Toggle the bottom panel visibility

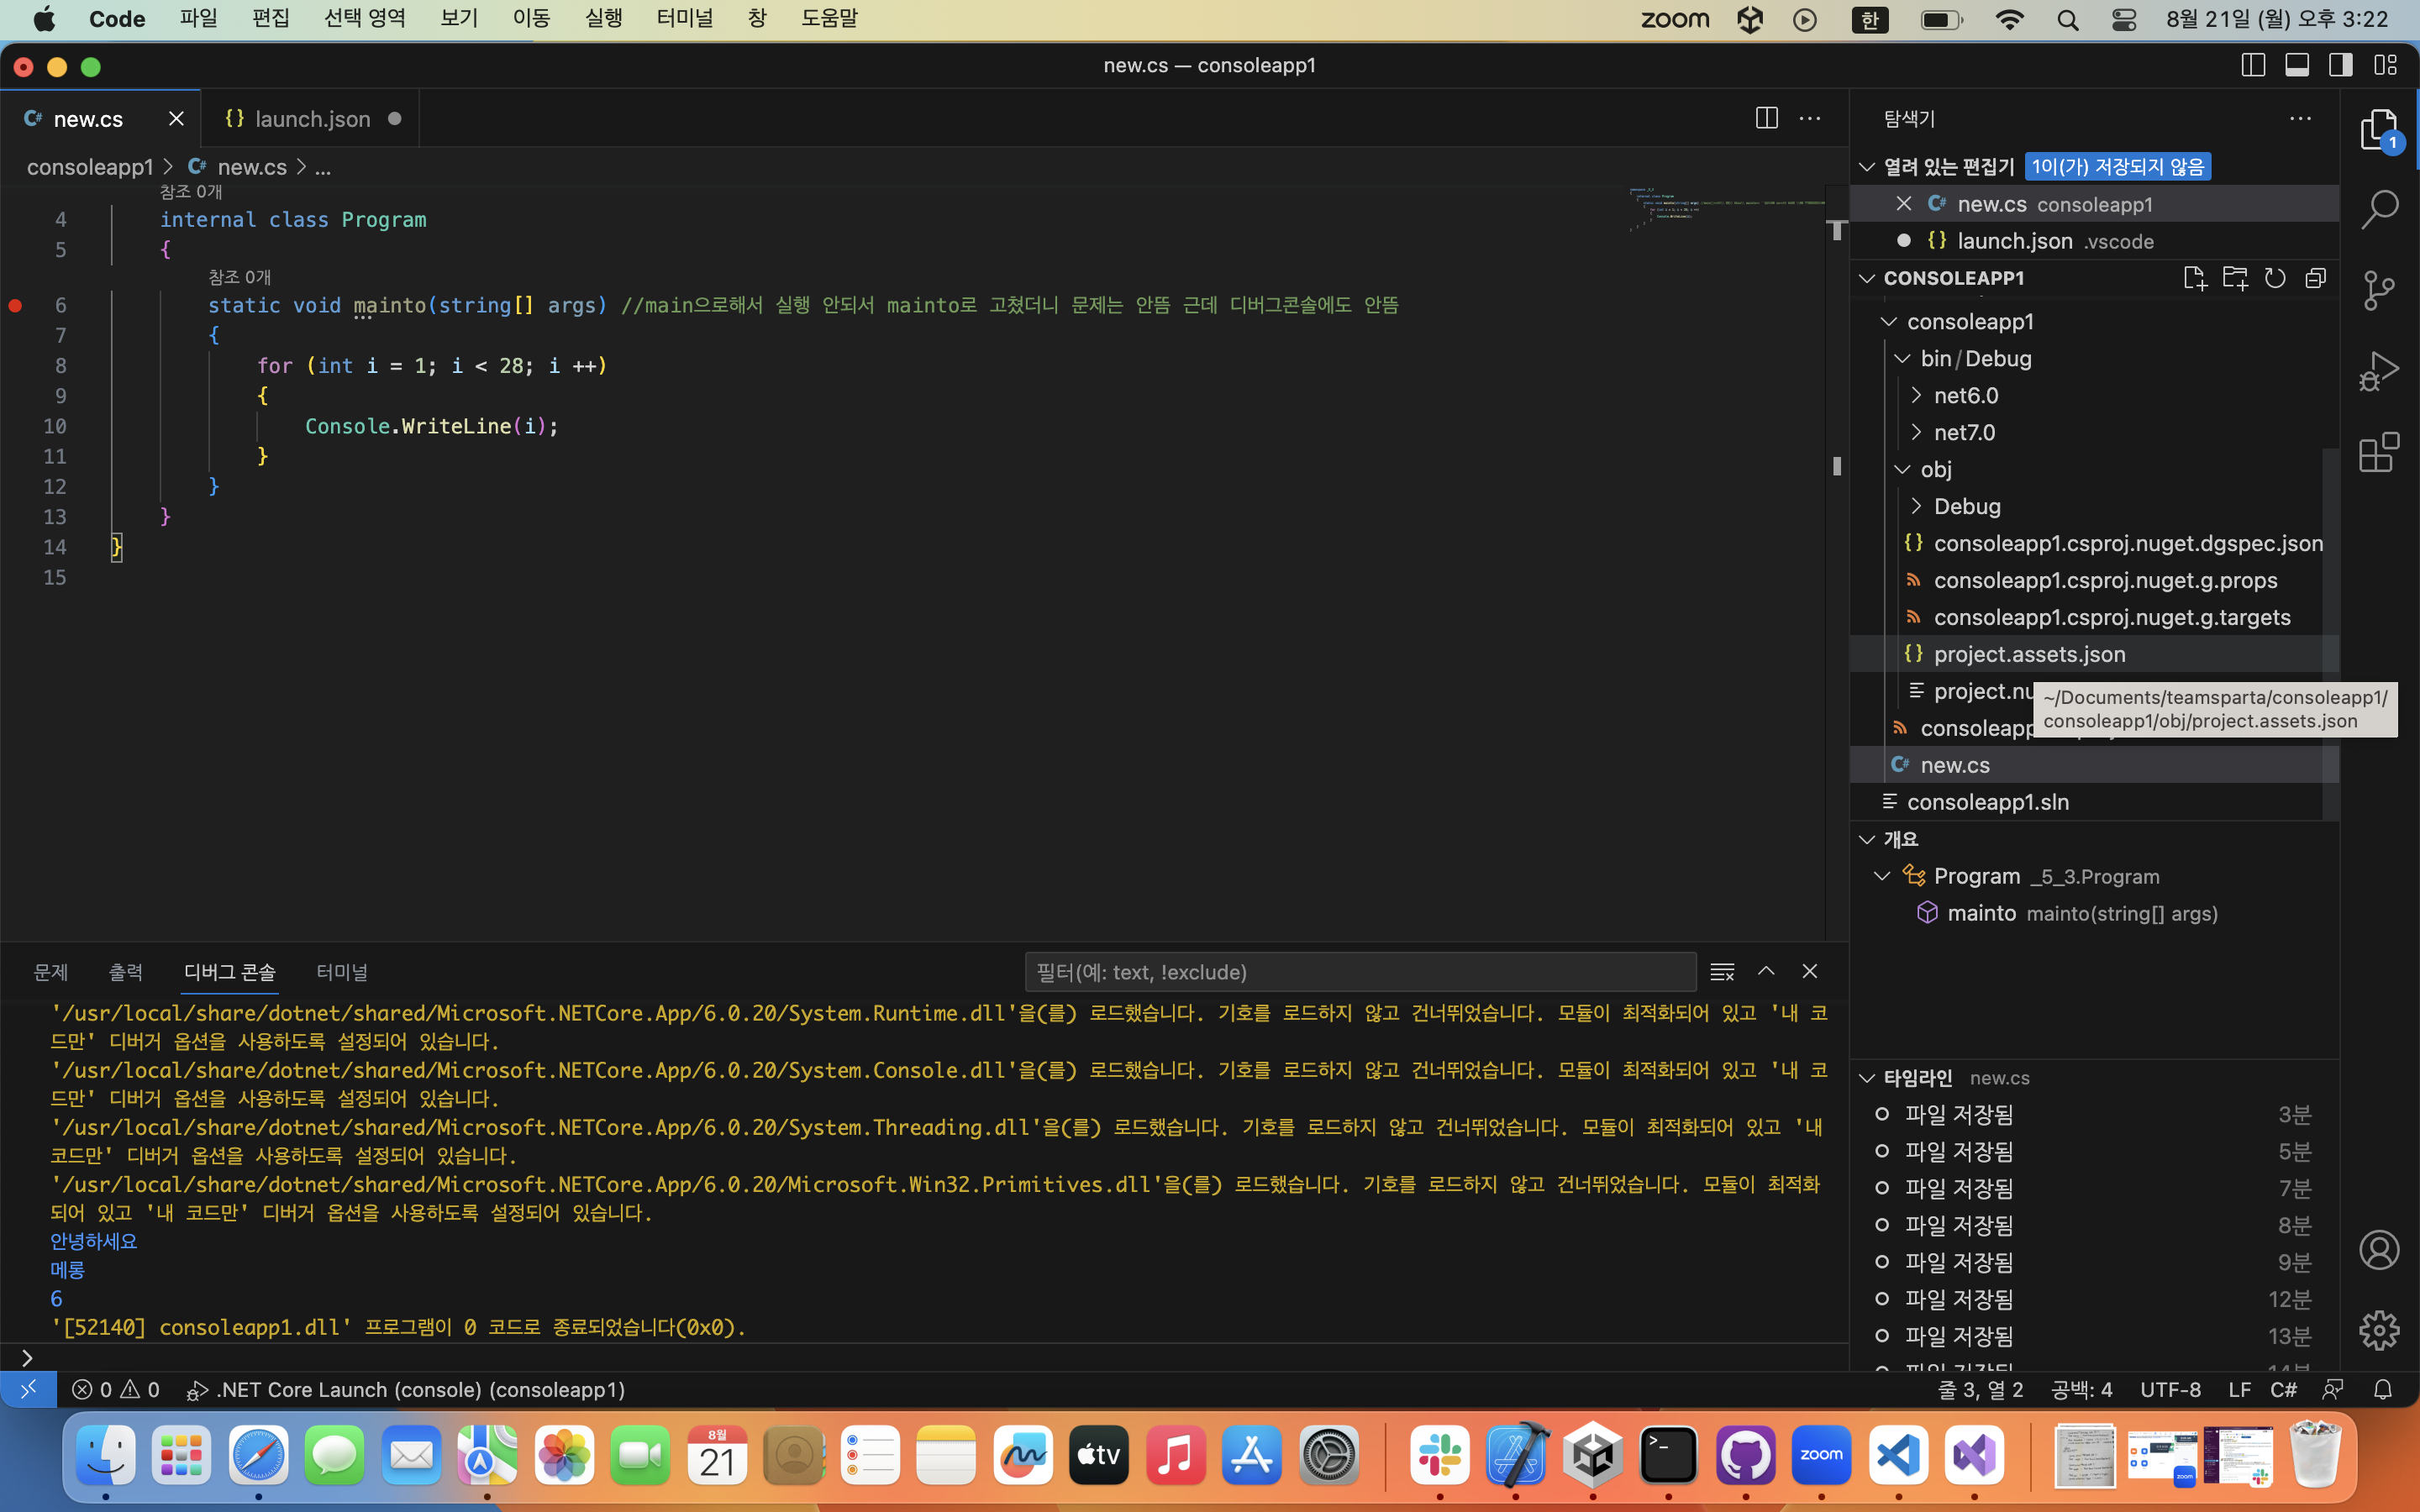pyautogui.click(x=2297, y=65)
